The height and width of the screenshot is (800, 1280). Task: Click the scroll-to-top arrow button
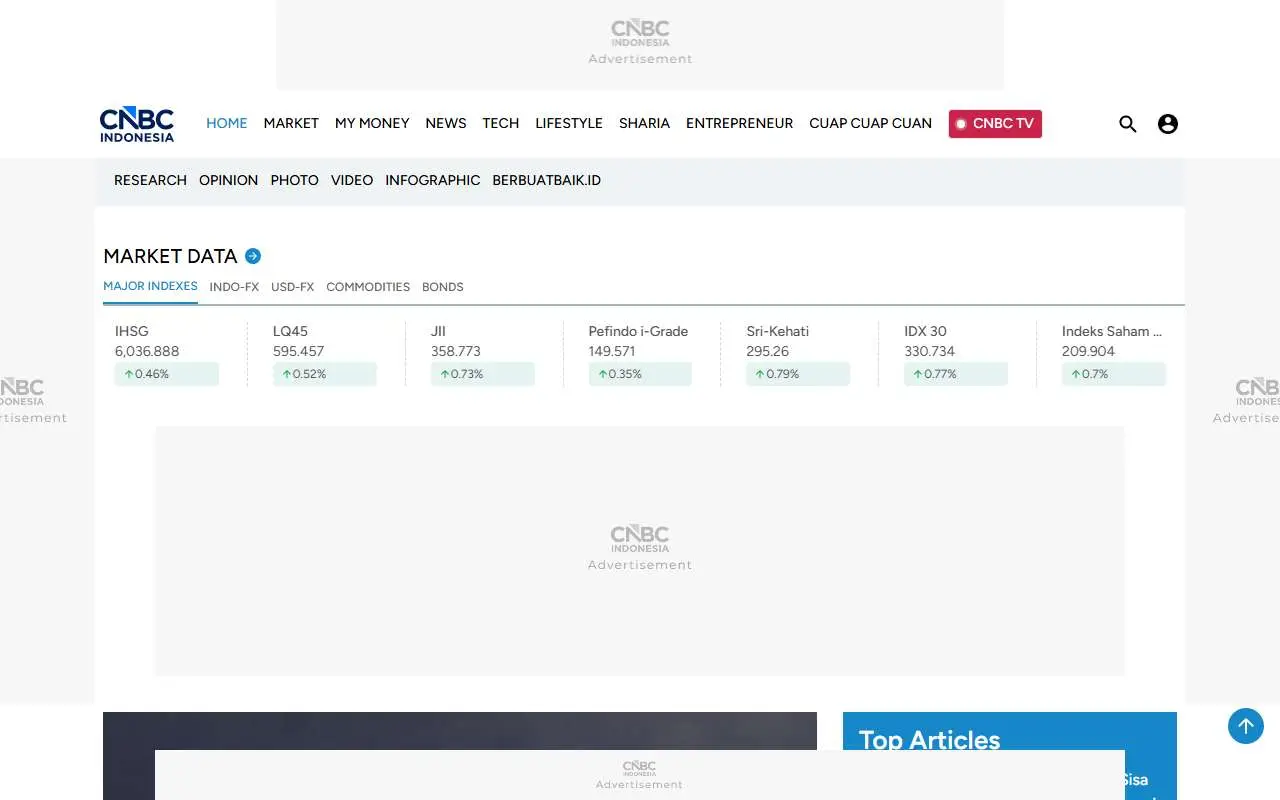pyautogui.click(x=1246, y=726)
